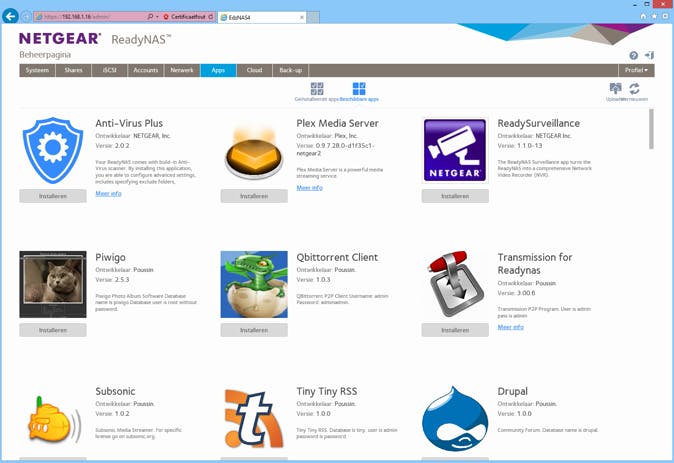
Task: Open browser favorites star icon
Action: coord(654,16)
